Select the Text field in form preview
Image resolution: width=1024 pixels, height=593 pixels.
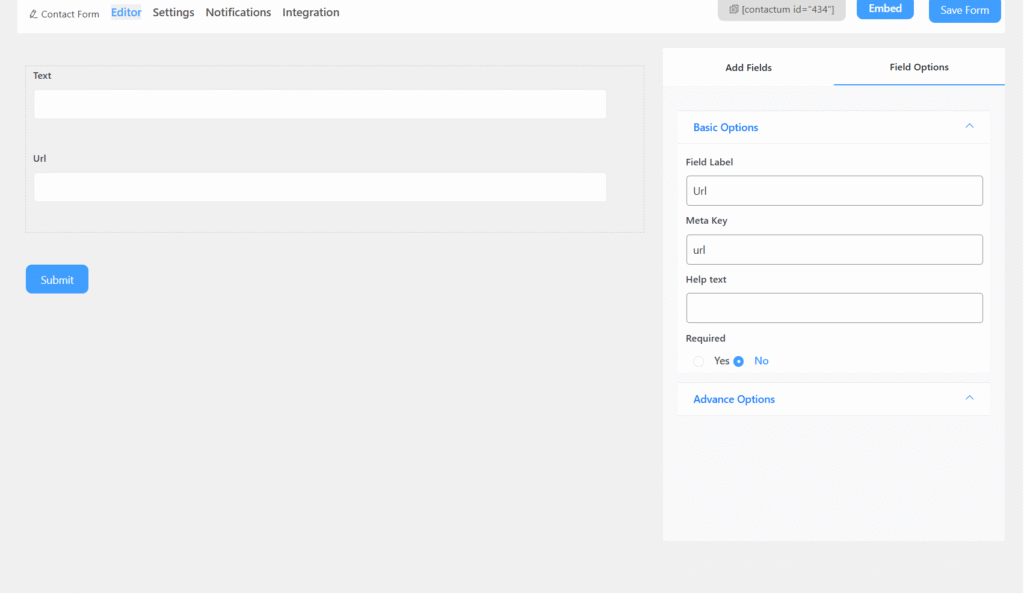point(320,105)
